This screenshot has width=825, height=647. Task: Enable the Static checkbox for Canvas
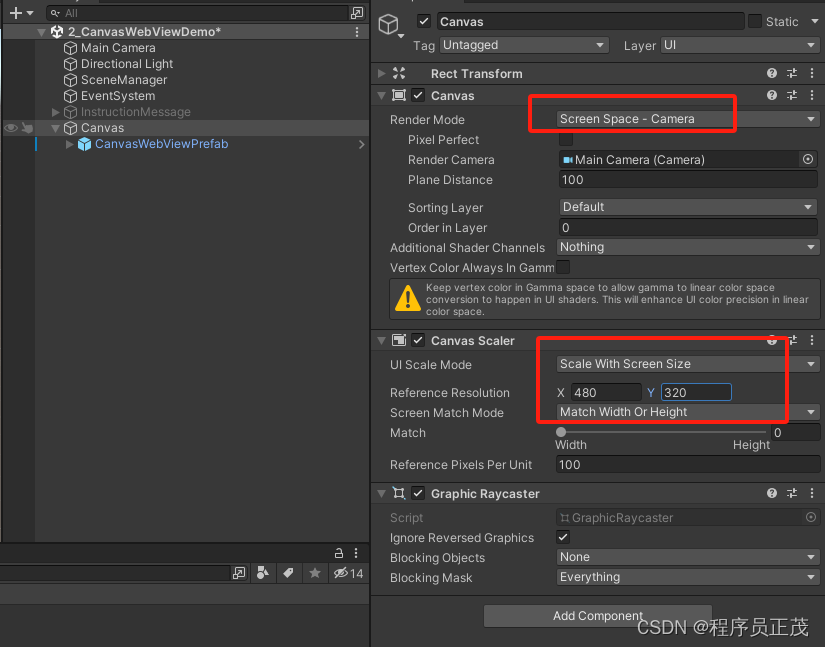point(757,21)
